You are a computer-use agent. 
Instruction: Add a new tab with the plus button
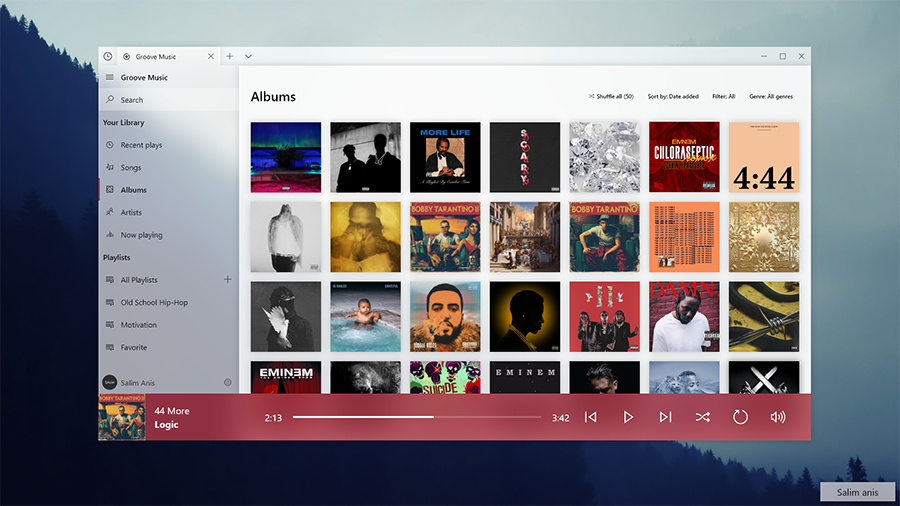[x=230, y=56]
